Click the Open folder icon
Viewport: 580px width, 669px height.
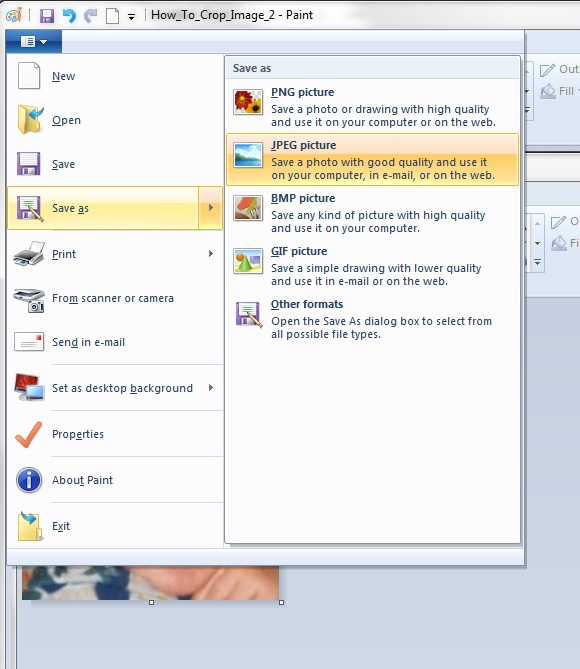pos(30,120)
